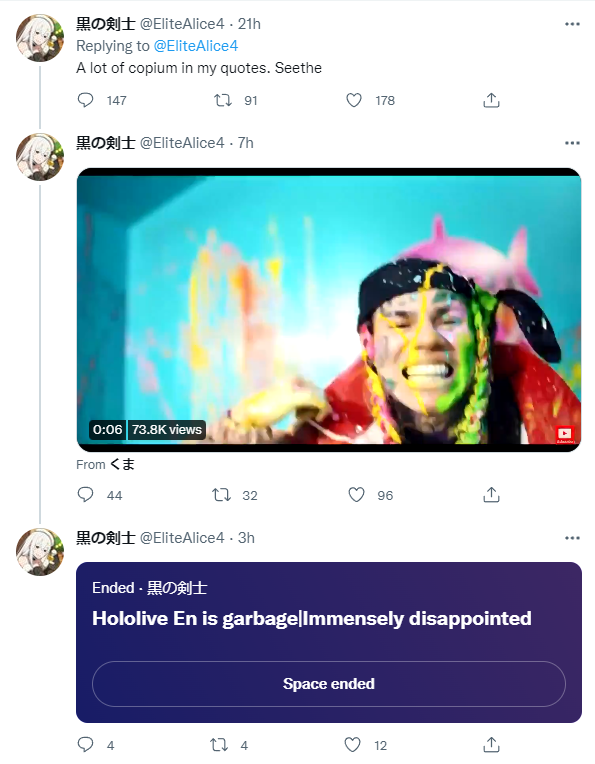The width and height of the screenshot is (595, 764).
Task: Reply to the Space tweet with 4 replies
Action: (85, 745)
